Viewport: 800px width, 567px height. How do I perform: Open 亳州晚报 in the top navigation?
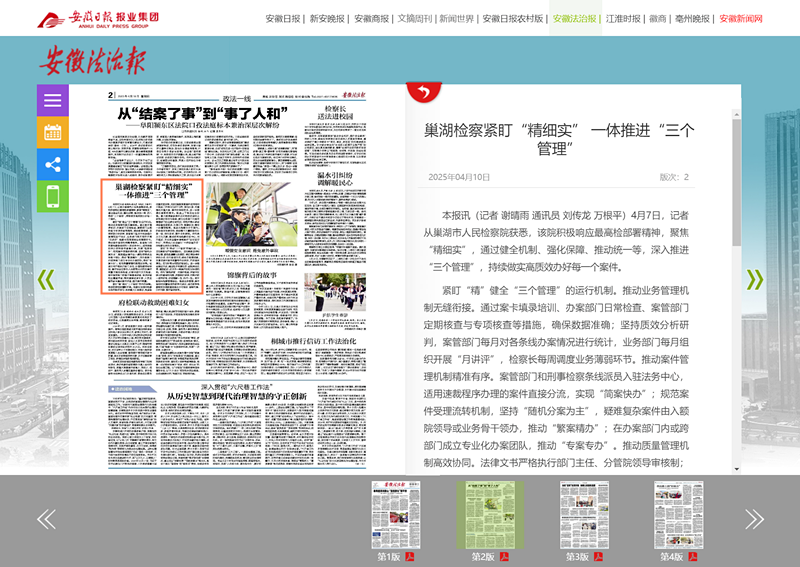692,19
